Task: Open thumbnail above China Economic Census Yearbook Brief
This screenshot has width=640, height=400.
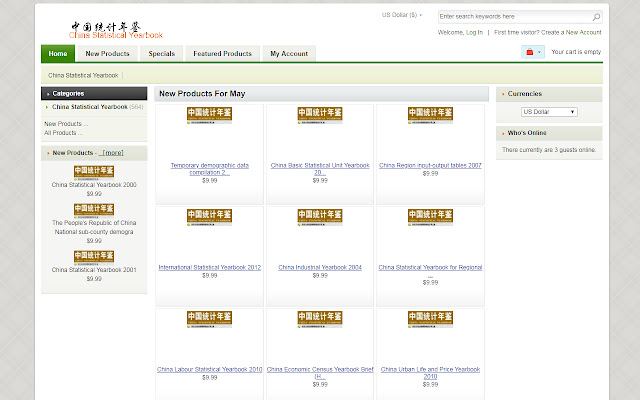Action: (x=320, y=319)
